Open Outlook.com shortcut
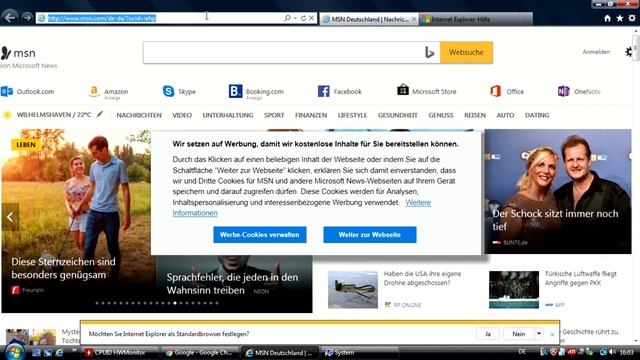This screenshot has height=360, width=640. 27,91
